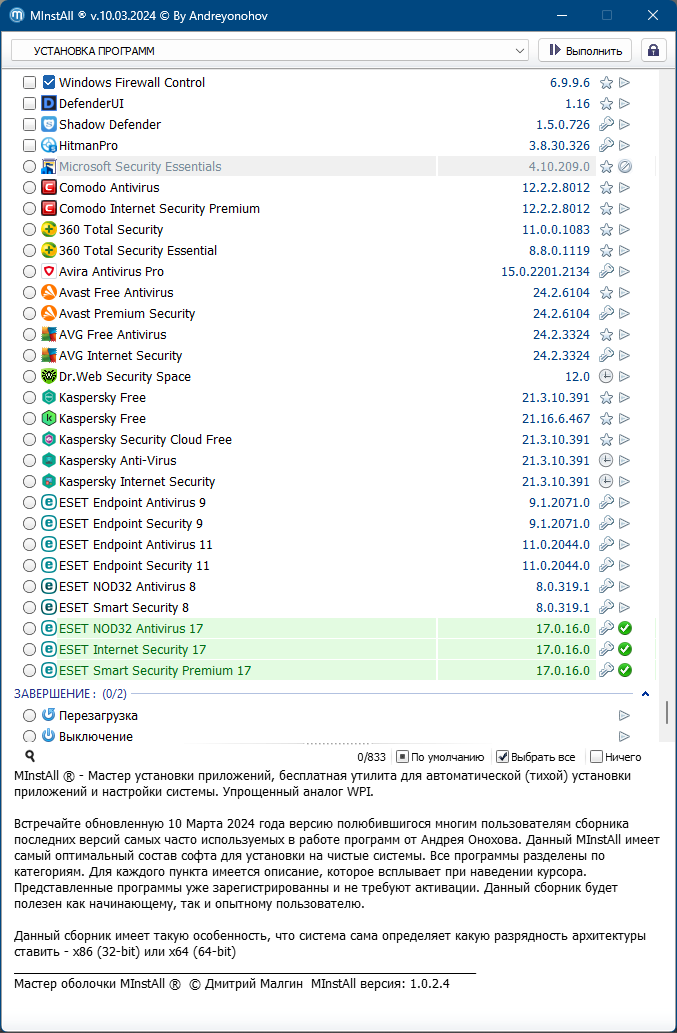Select the 360 Total Security radio button
677x1033 pixels.
click(30, 230)
